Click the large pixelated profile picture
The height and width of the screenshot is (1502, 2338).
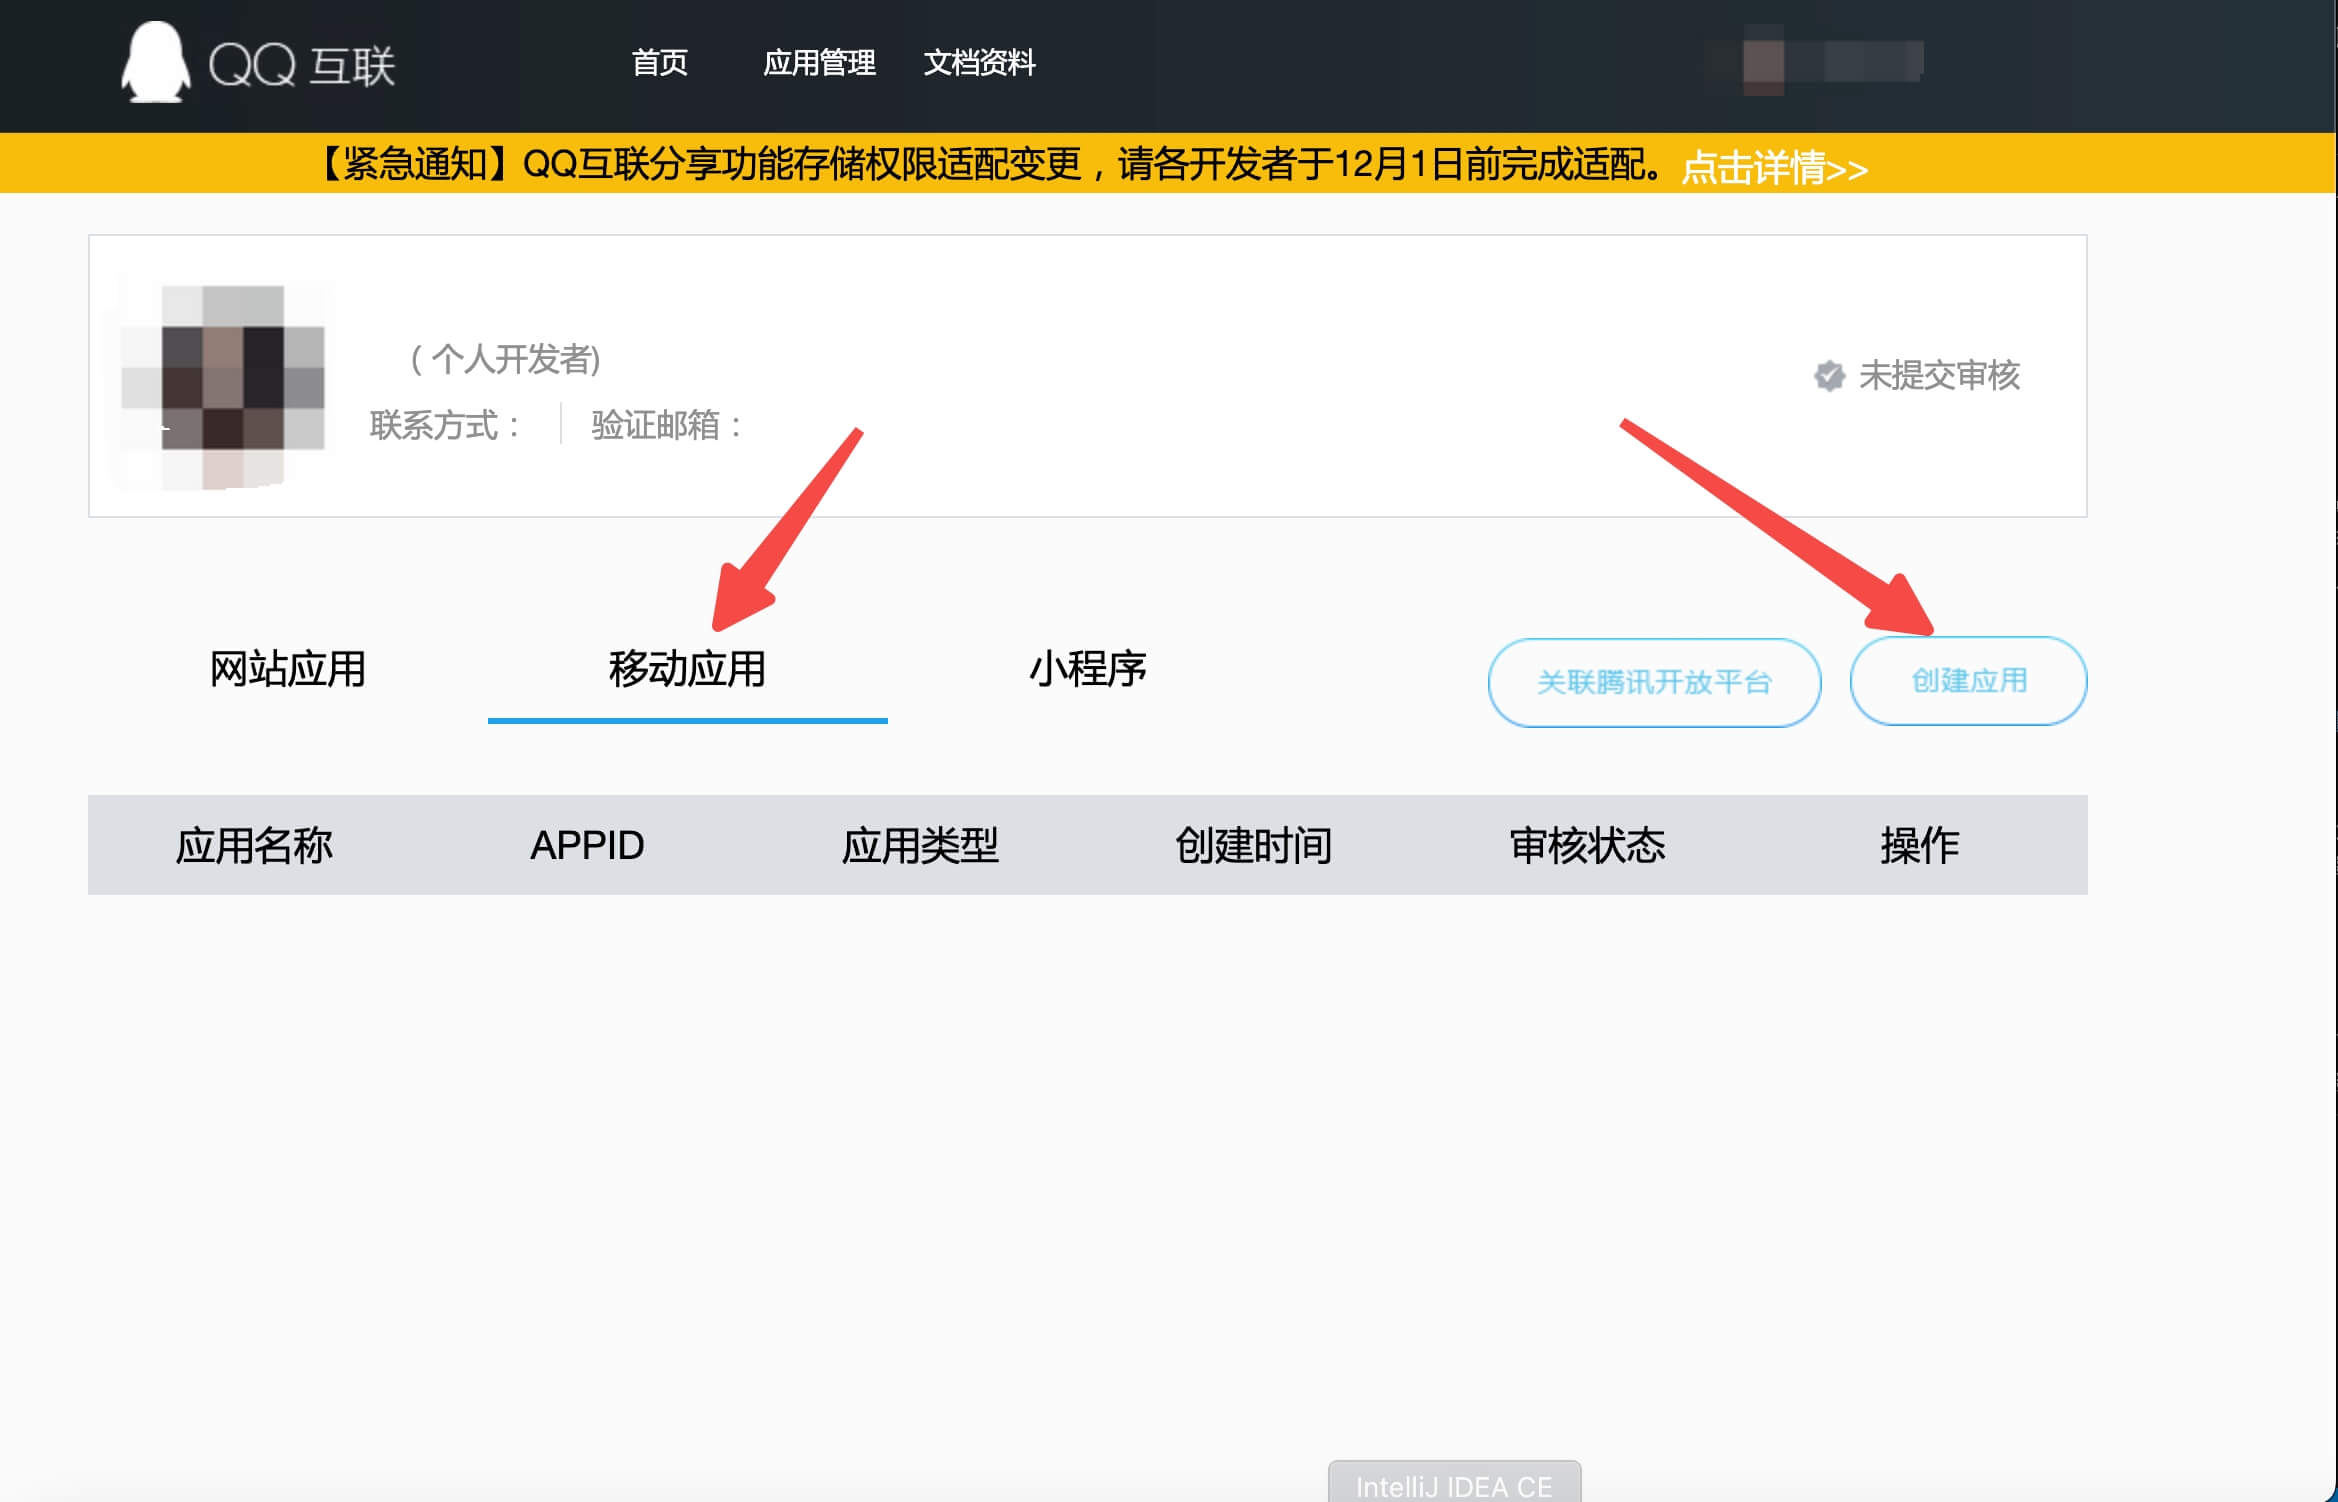(224, 386)
